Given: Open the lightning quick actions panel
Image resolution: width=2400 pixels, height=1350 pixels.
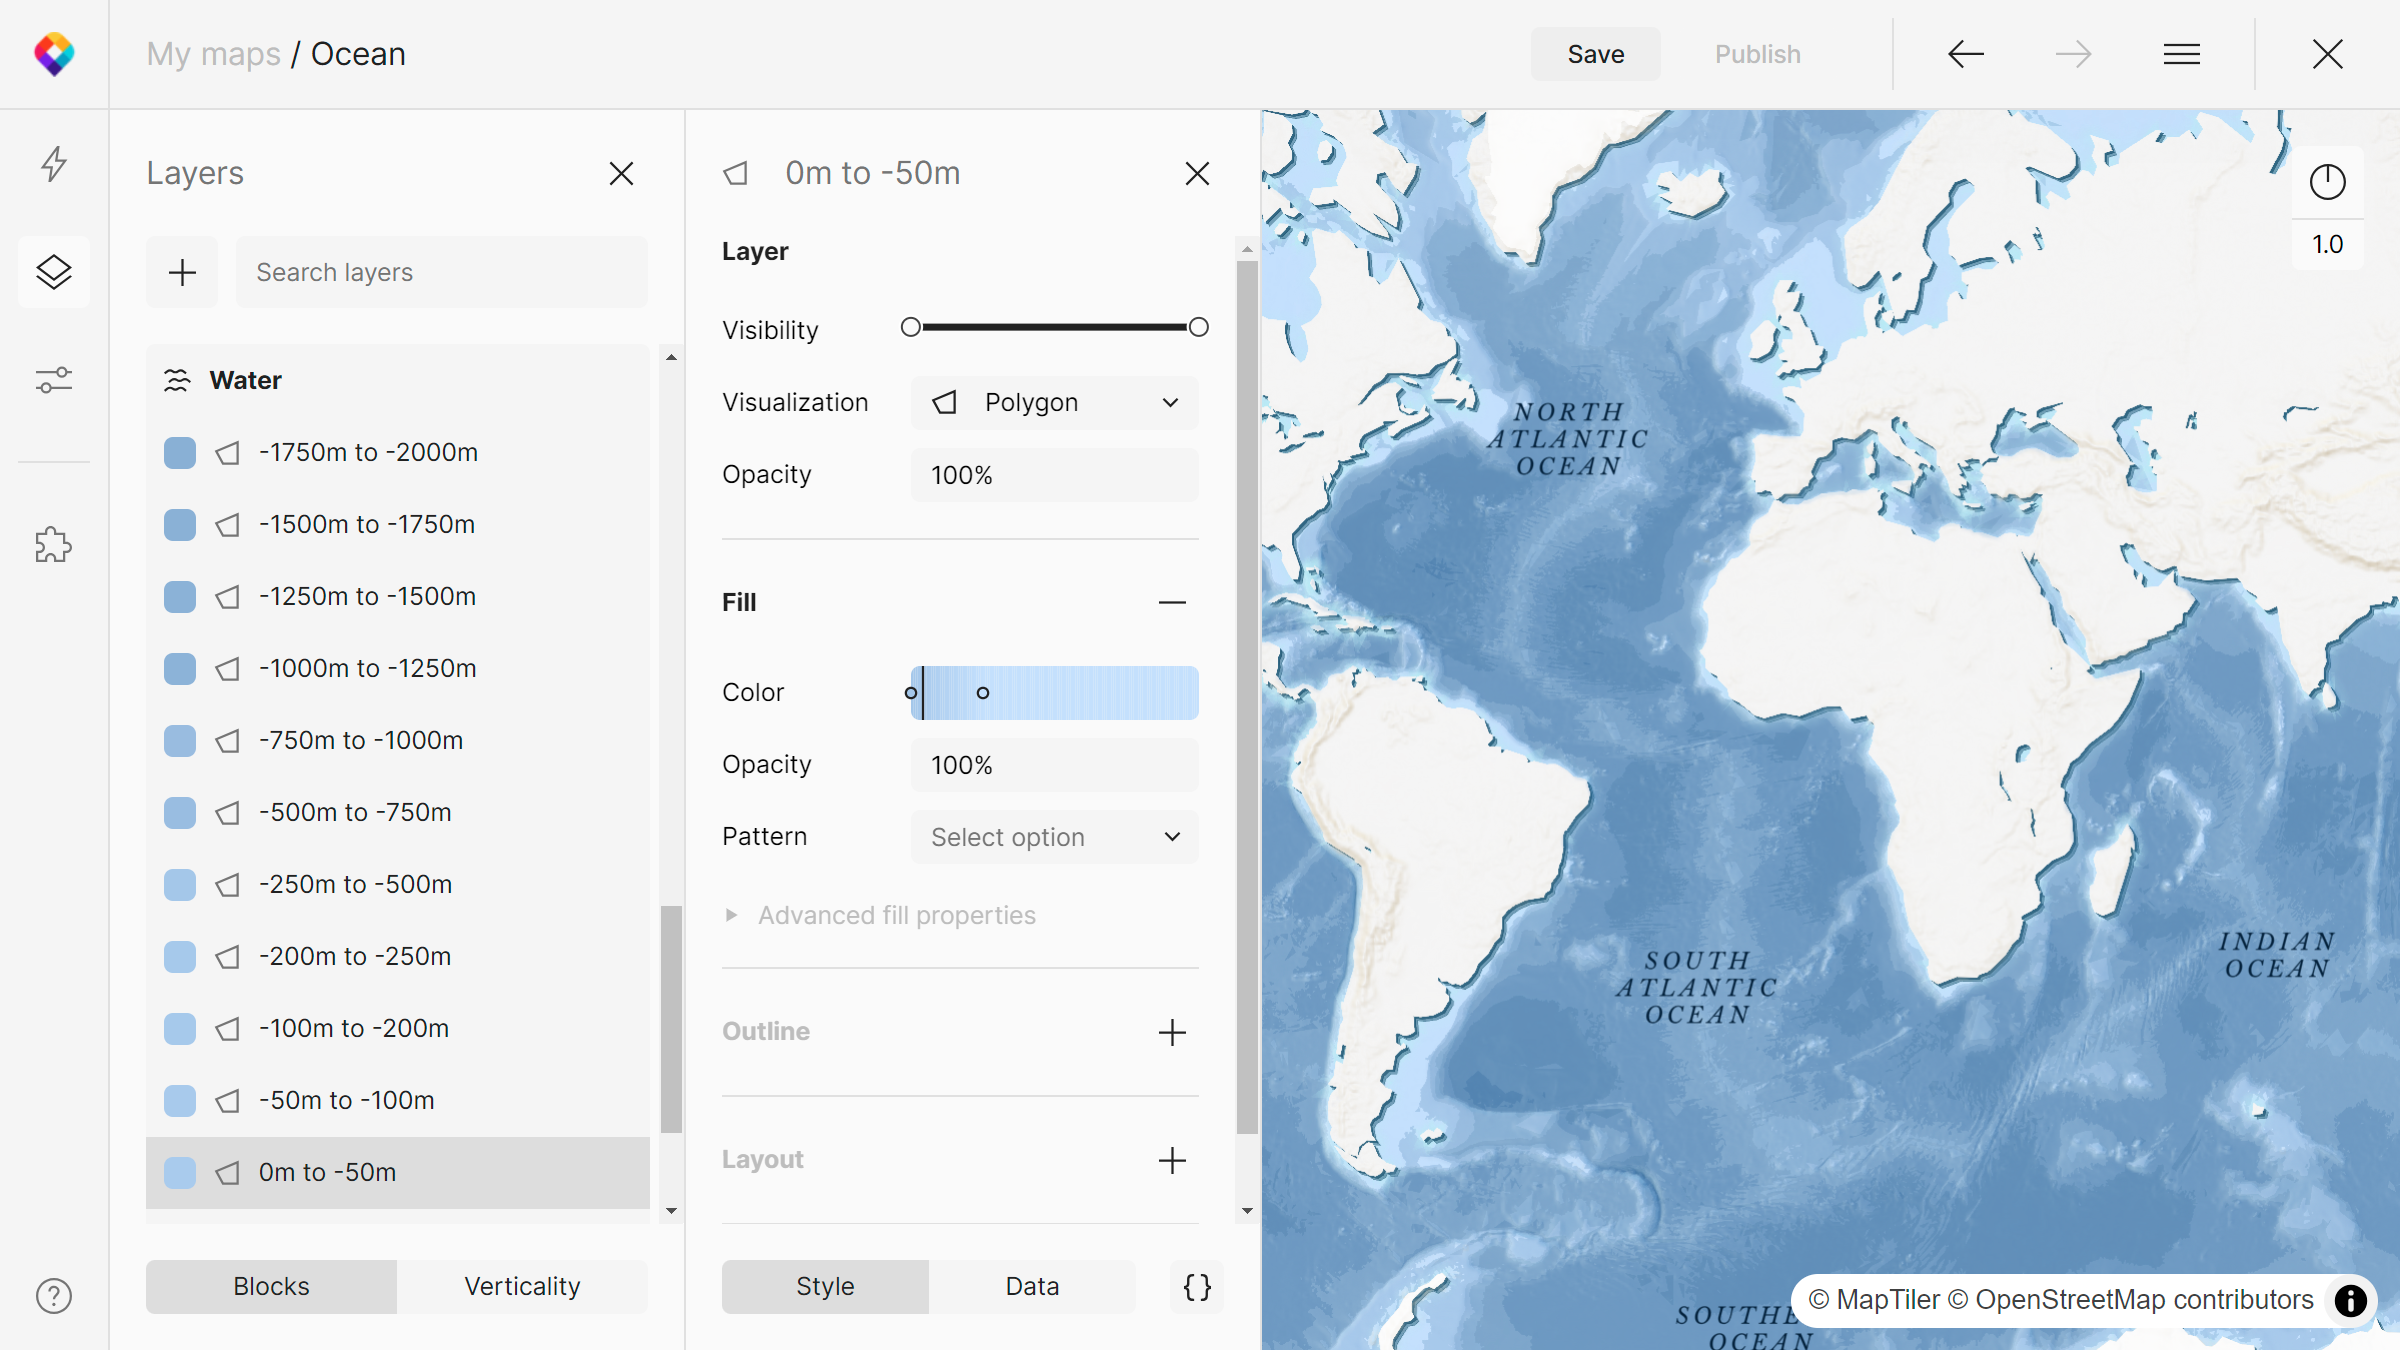Looking at the screenshot, I should click(x=54, y=163).
